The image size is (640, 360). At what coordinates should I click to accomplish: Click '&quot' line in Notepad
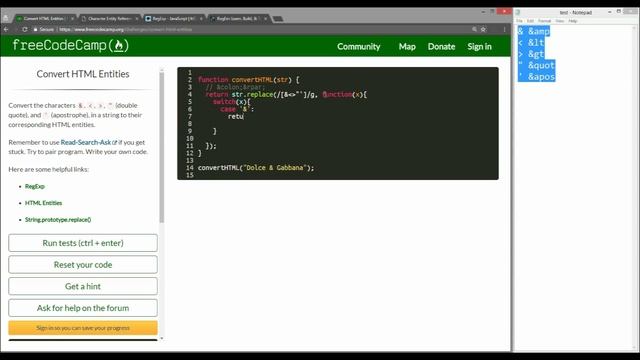(536, 65)
